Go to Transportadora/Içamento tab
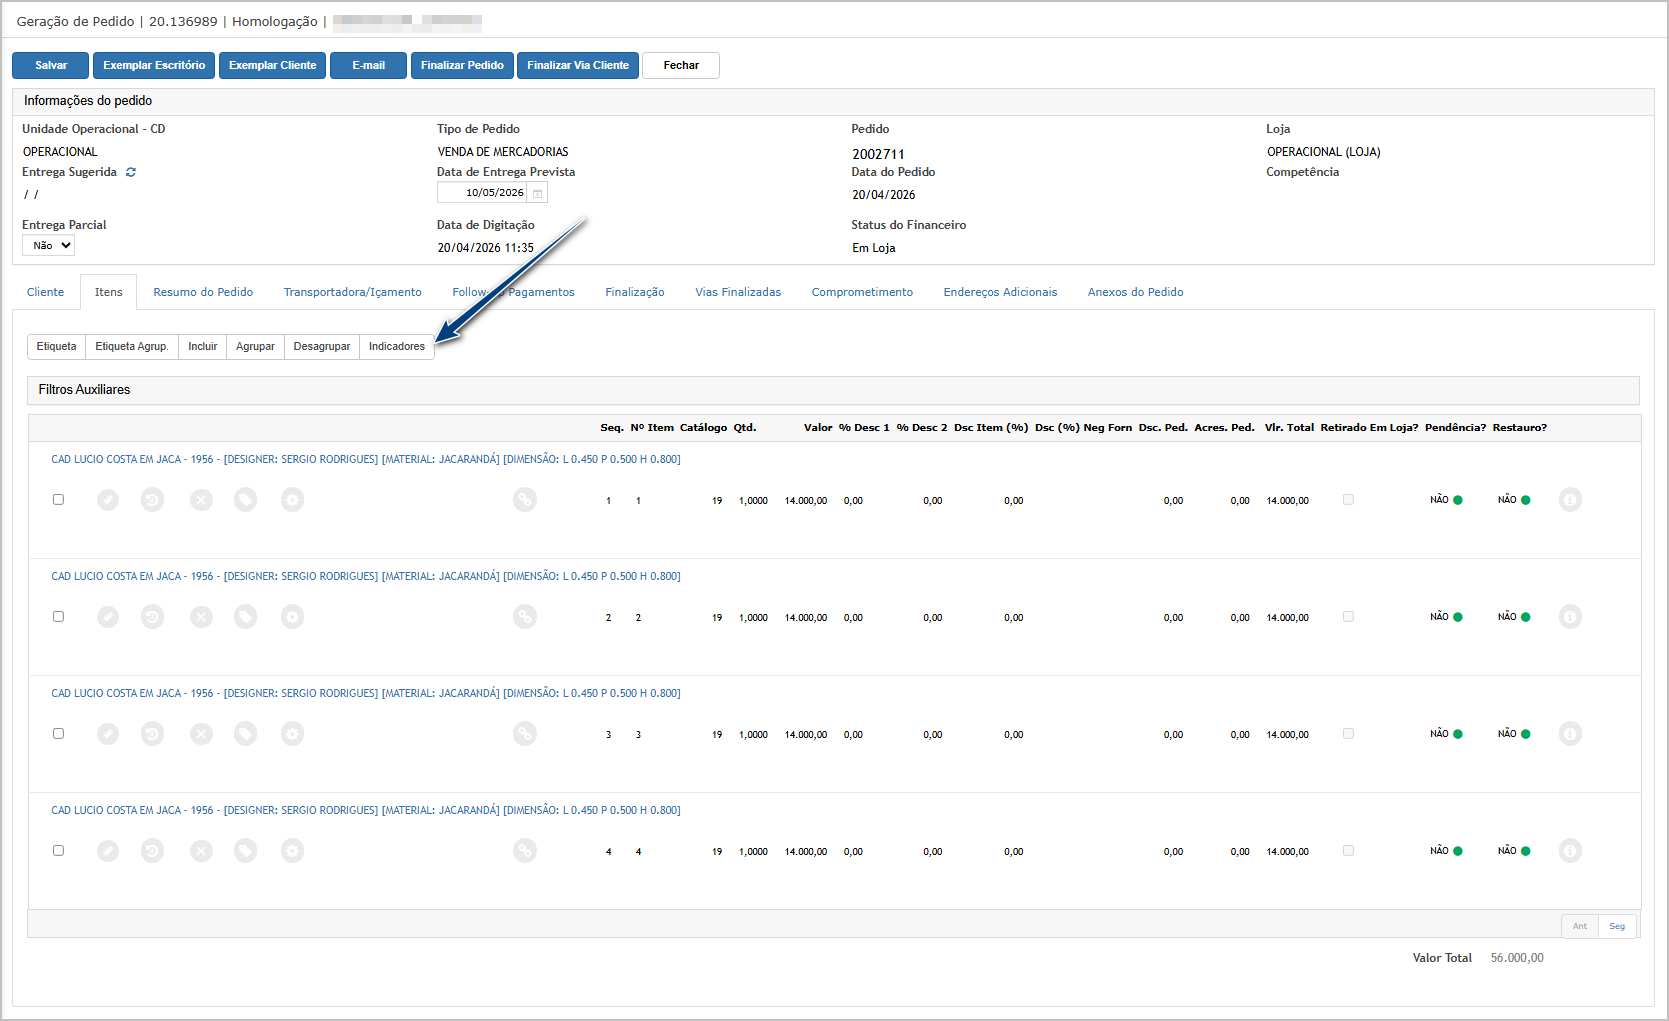The image size is (1669, 1021). click(353, 292)
